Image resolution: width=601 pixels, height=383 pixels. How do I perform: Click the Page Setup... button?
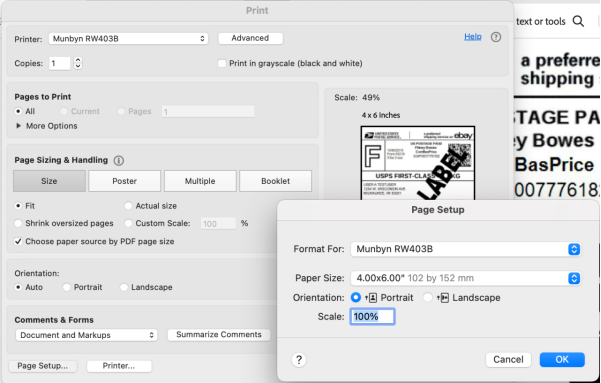[x=43, y=366]
